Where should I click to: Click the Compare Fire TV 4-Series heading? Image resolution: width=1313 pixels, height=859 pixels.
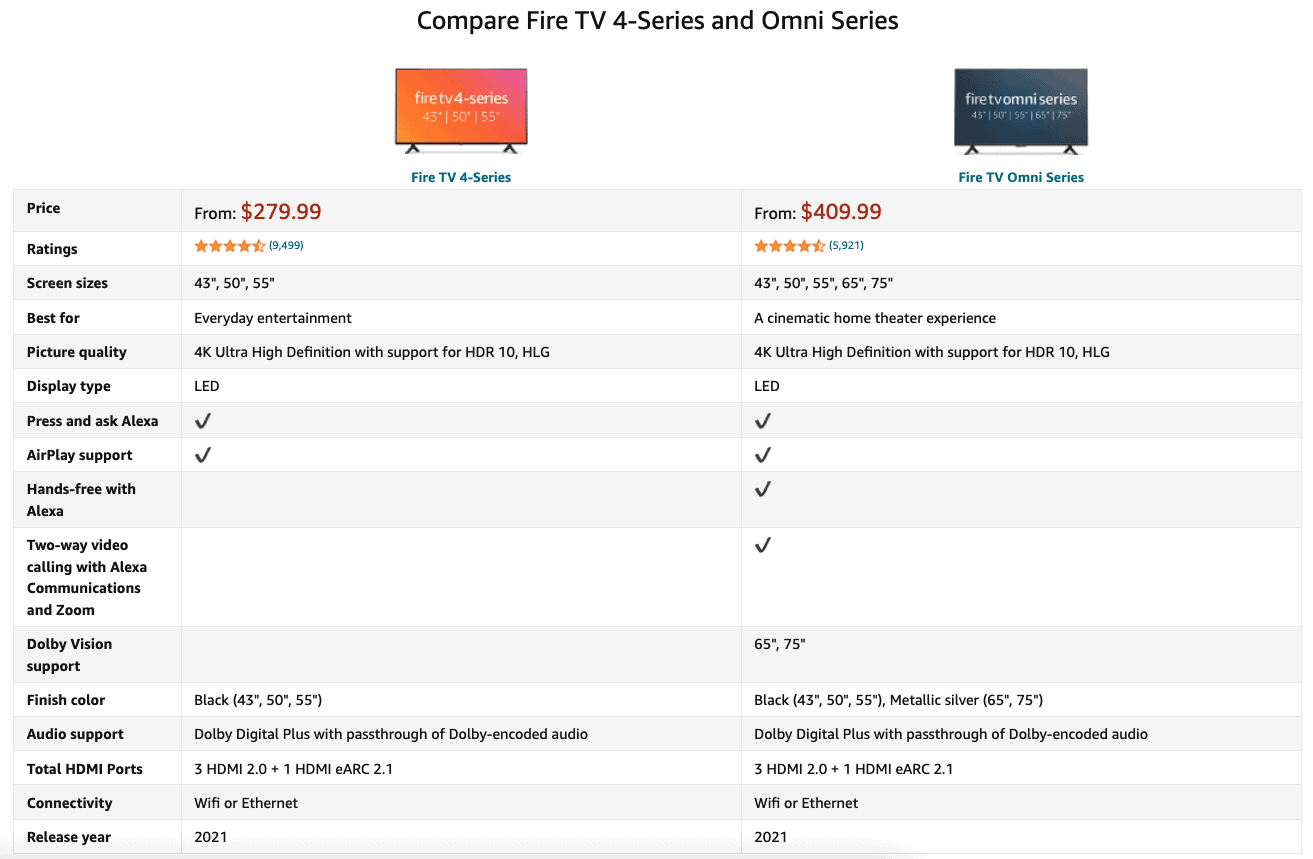[657, 21]
